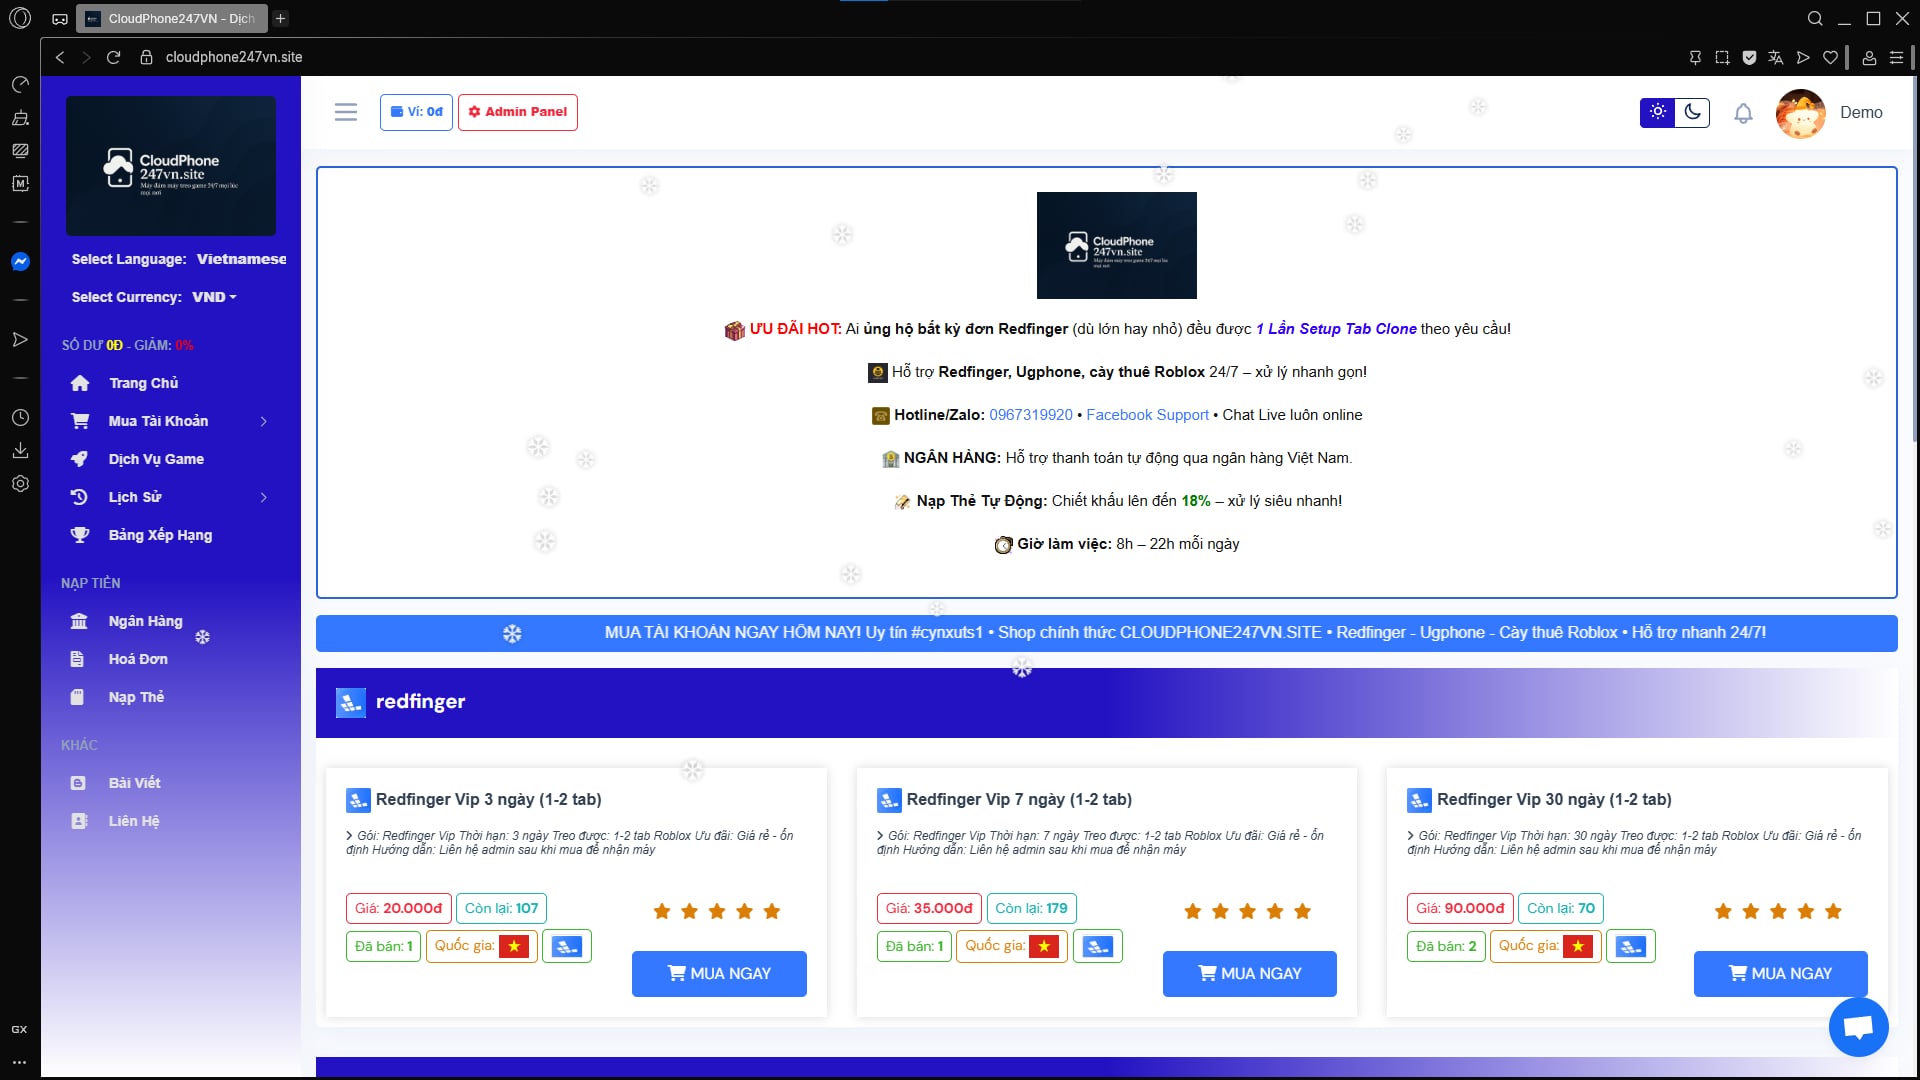Go to Trang Chủ home

coord(143,383)
